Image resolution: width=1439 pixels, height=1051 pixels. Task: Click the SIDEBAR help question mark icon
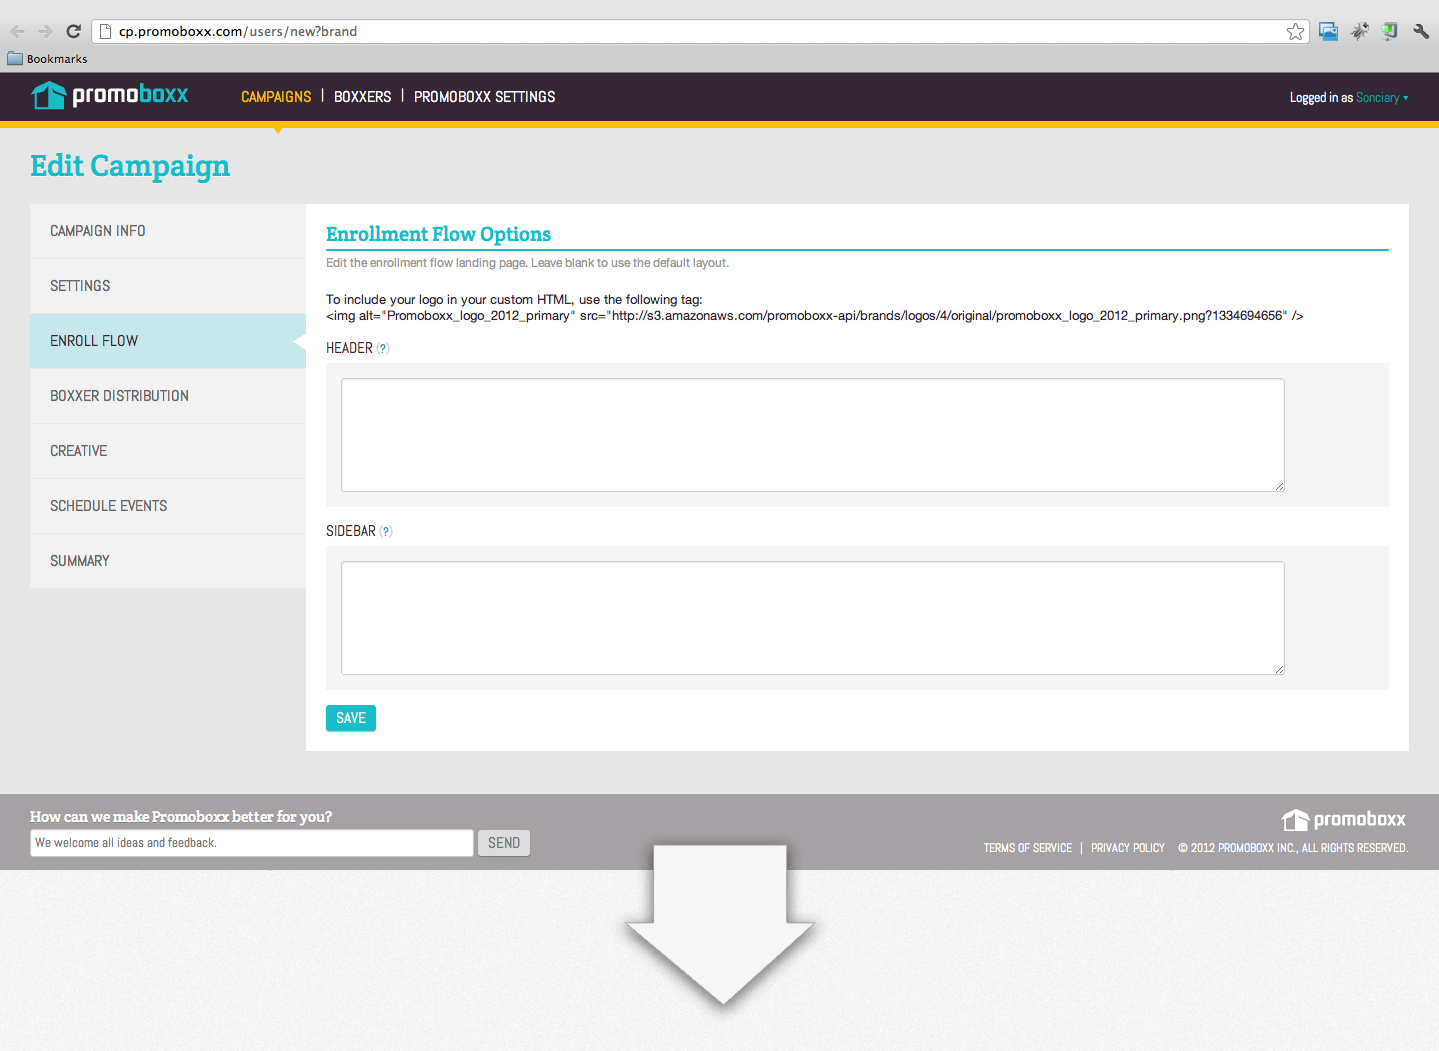(386, 532)
